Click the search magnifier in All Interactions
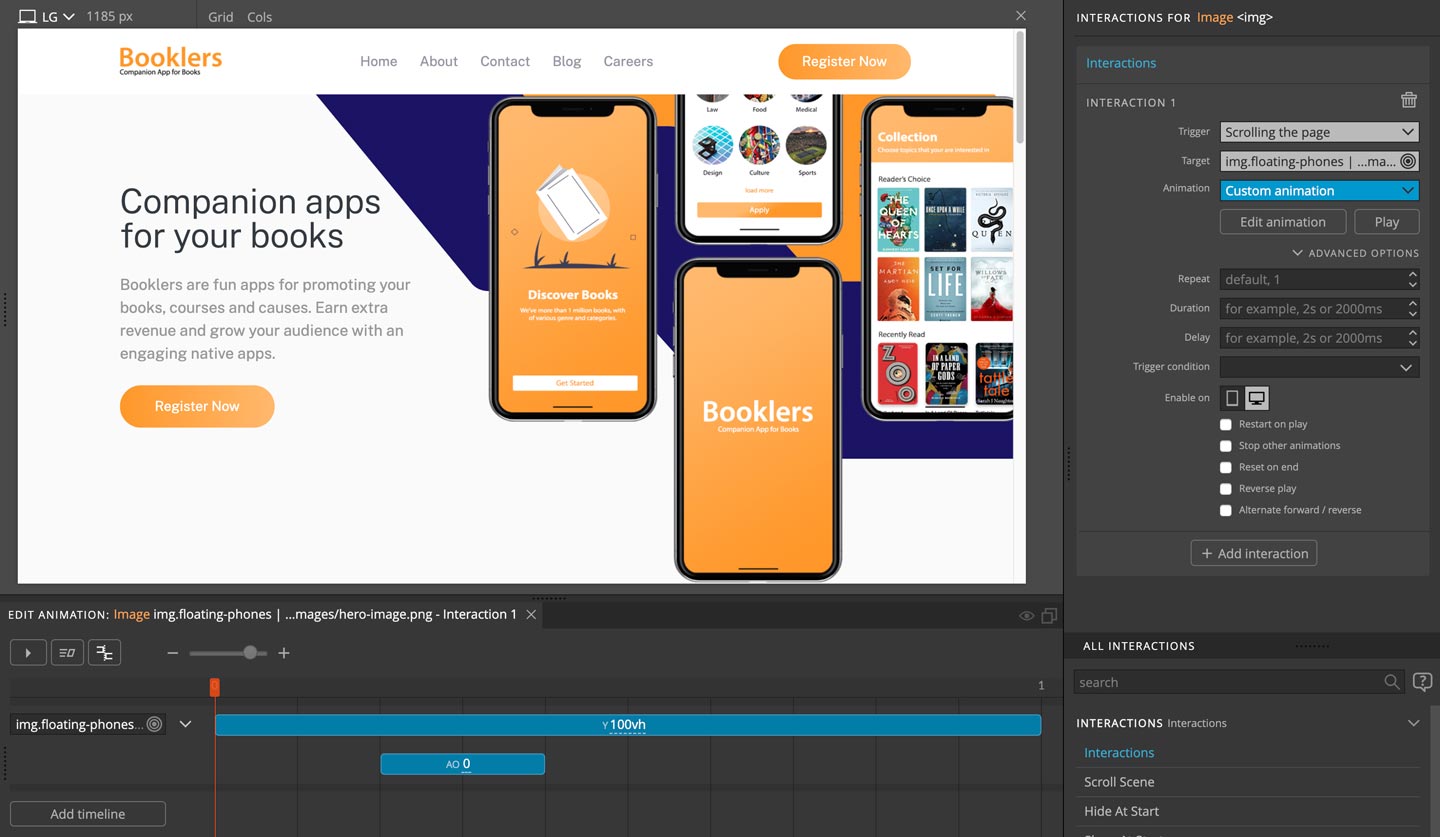This screenshot has height=837, width=1440. (1391, 682)
